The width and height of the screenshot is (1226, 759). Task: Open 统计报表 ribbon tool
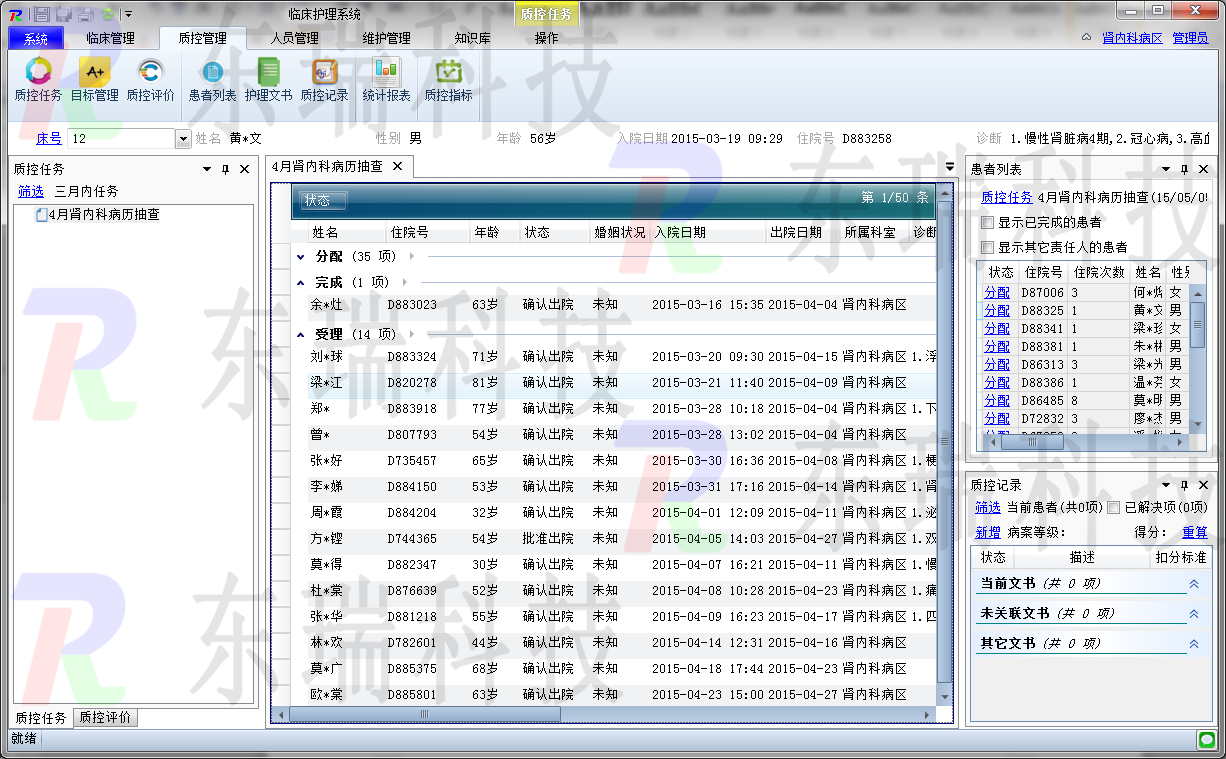click(x=386, y=80)
